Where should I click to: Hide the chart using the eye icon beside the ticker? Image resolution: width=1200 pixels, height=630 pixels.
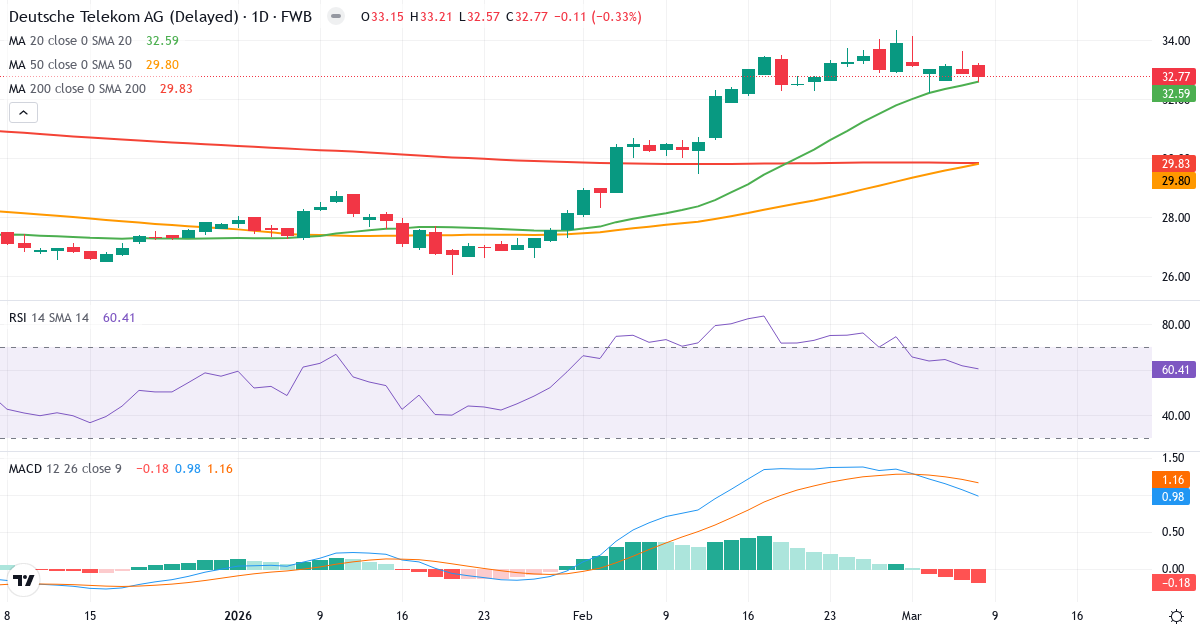point(337,16)
